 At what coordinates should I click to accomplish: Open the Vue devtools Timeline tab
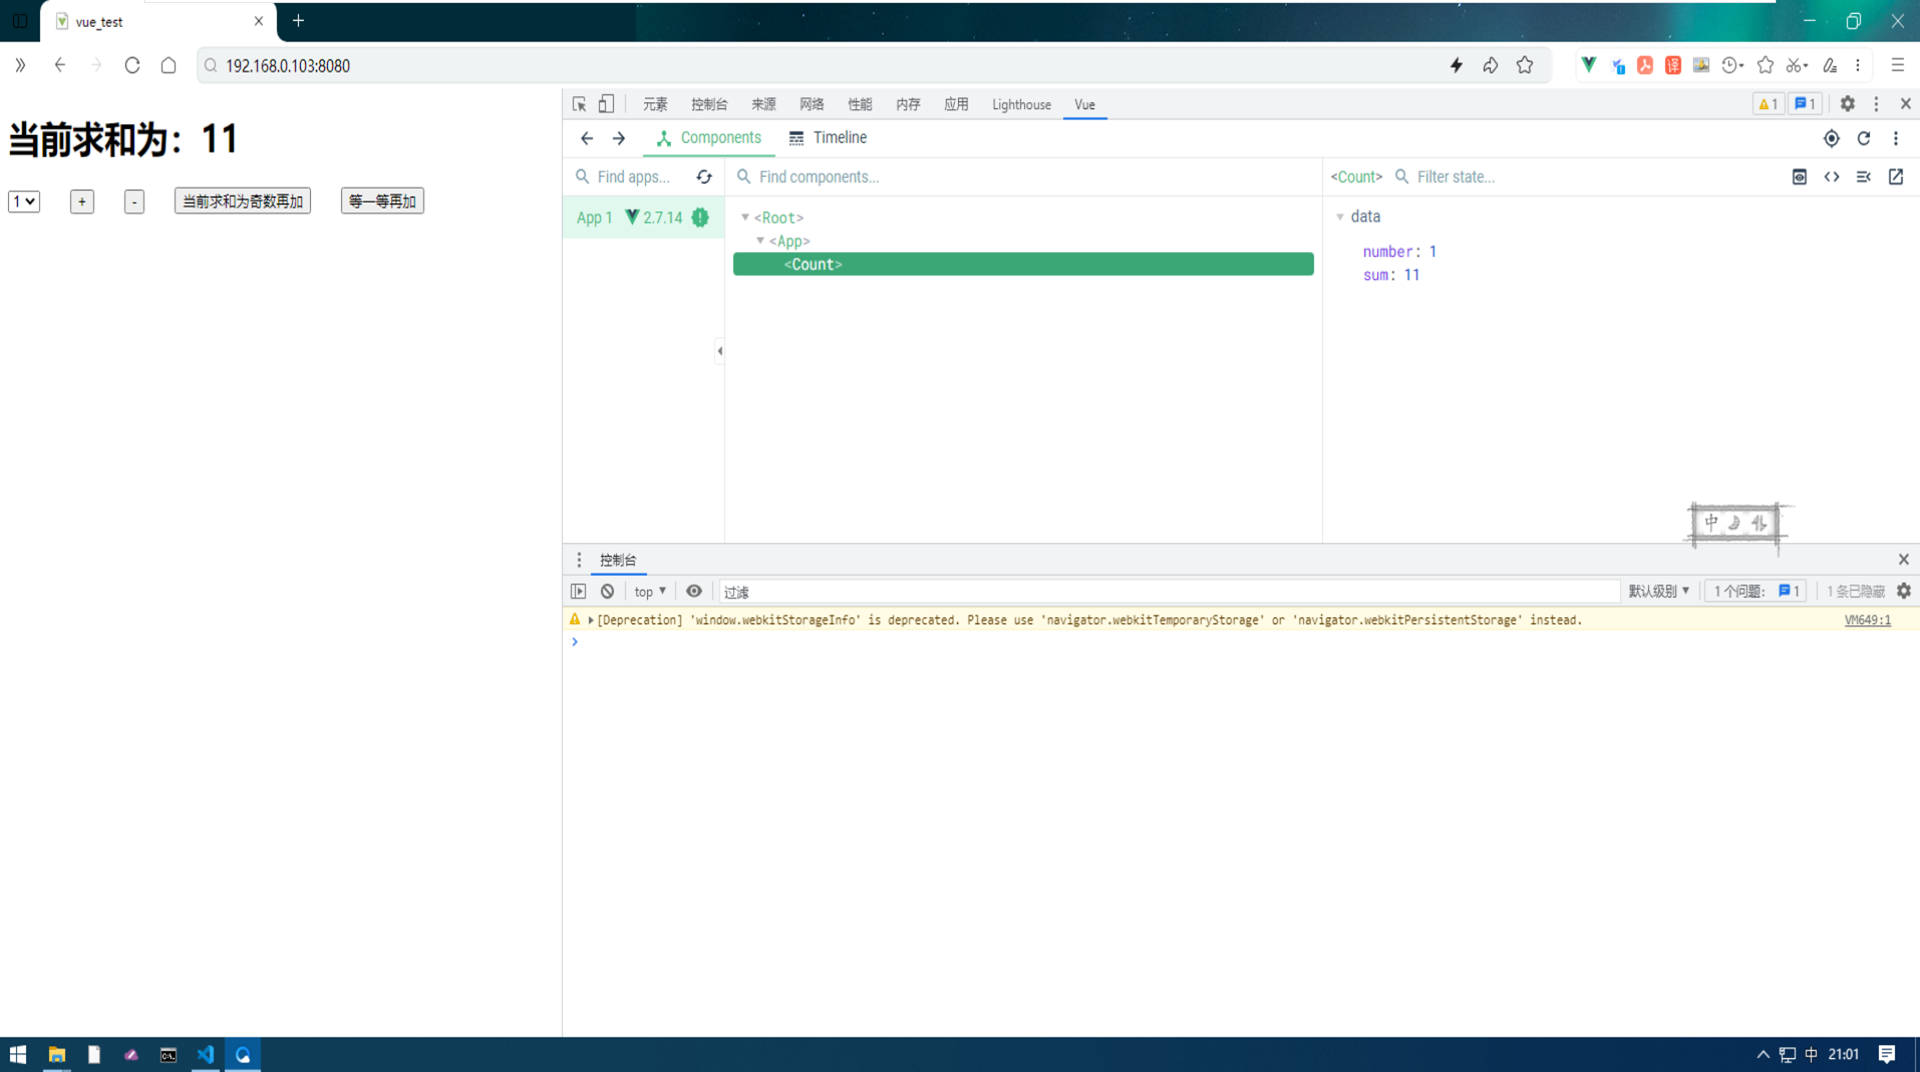point(828,138)
